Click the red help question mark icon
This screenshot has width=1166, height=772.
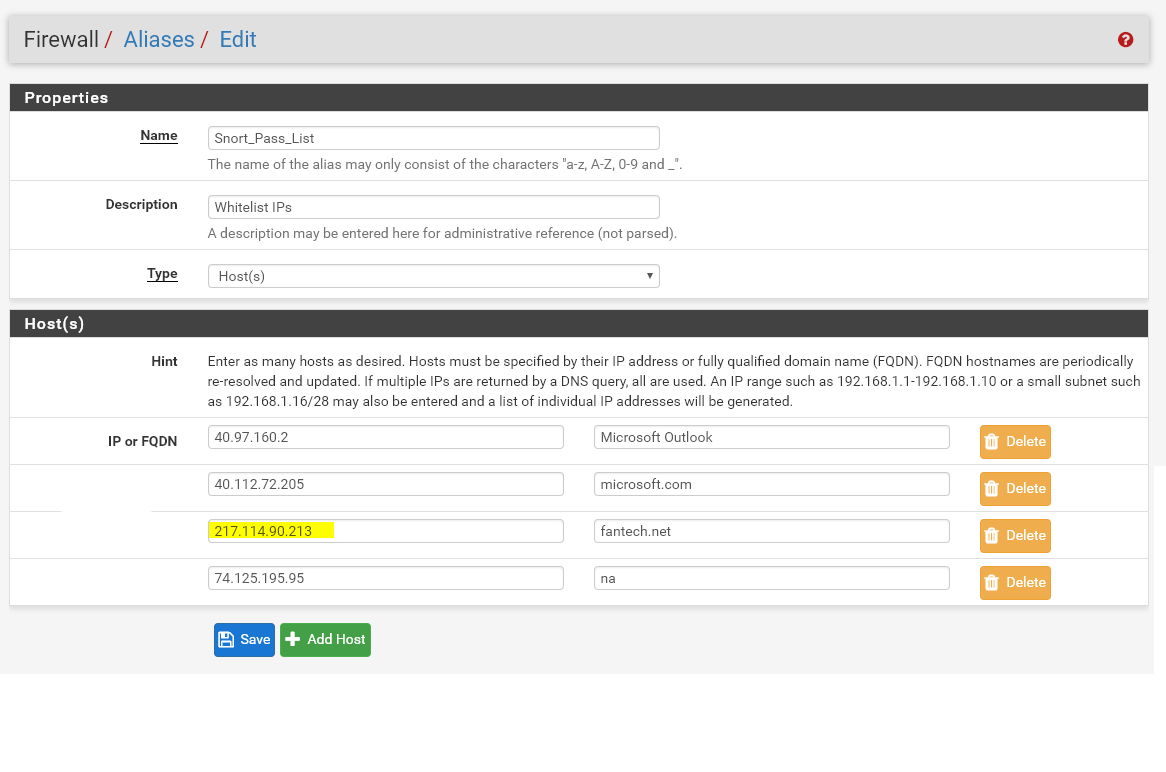tap(1125, 40)
